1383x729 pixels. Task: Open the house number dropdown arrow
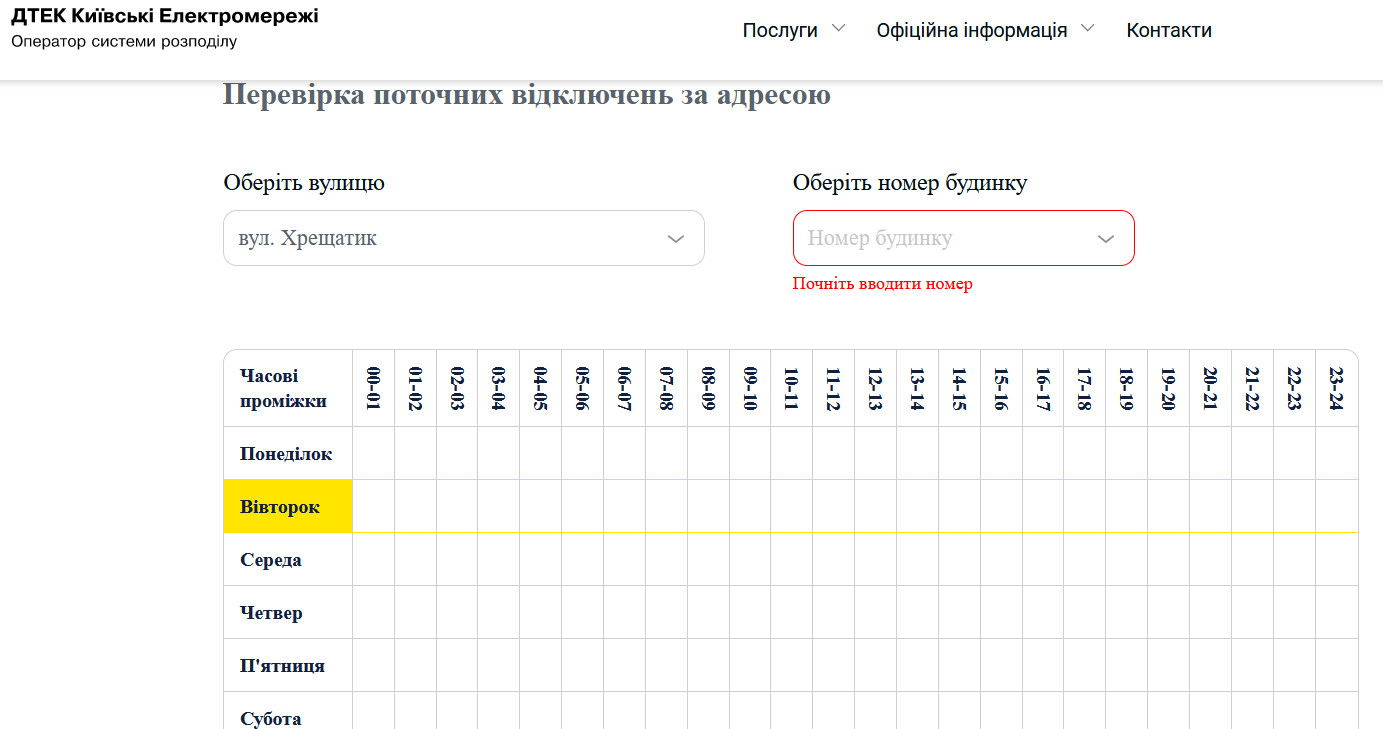(1106, 239)
